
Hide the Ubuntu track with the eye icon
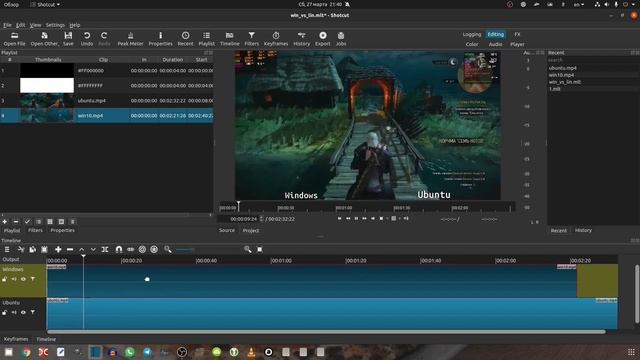click(23, 313)
